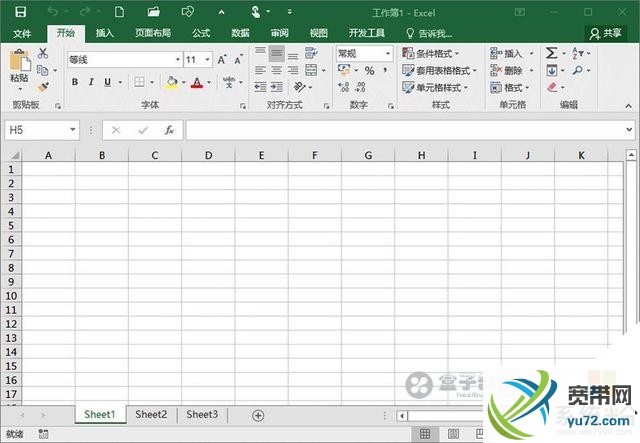Align text to the right
640x443 pixels.
pyautogui.click(x=293, y=70)
